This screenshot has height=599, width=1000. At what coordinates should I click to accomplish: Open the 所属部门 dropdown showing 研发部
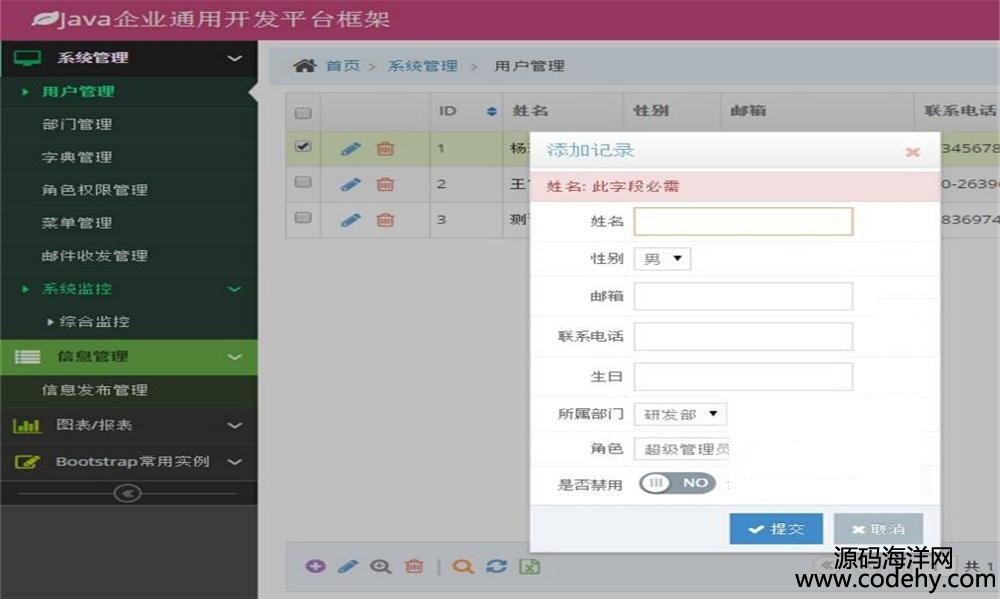680,414
